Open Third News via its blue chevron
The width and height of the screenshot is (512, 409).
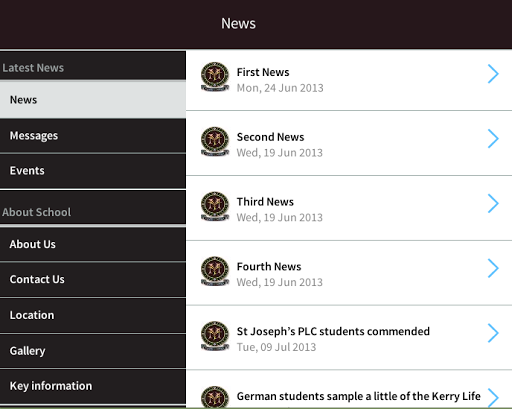(x=493, y=203)
